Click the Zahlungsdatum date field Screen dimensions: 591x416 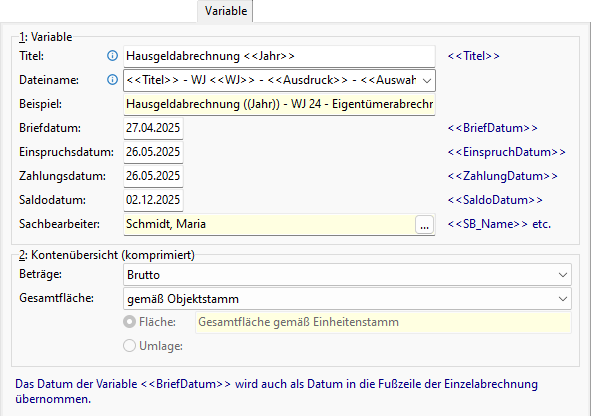153,176
